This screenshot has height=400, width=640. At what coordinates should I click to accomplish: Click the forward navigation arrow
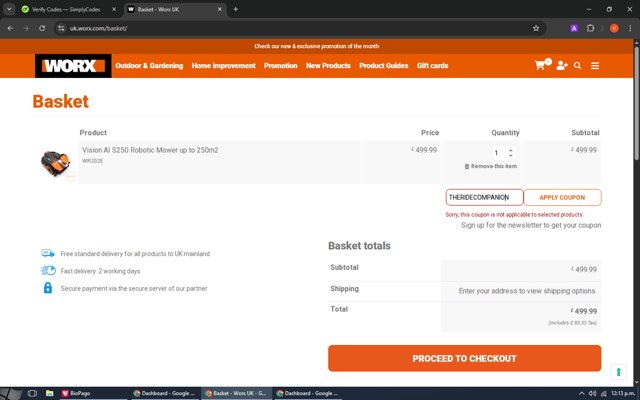(26, 28)
